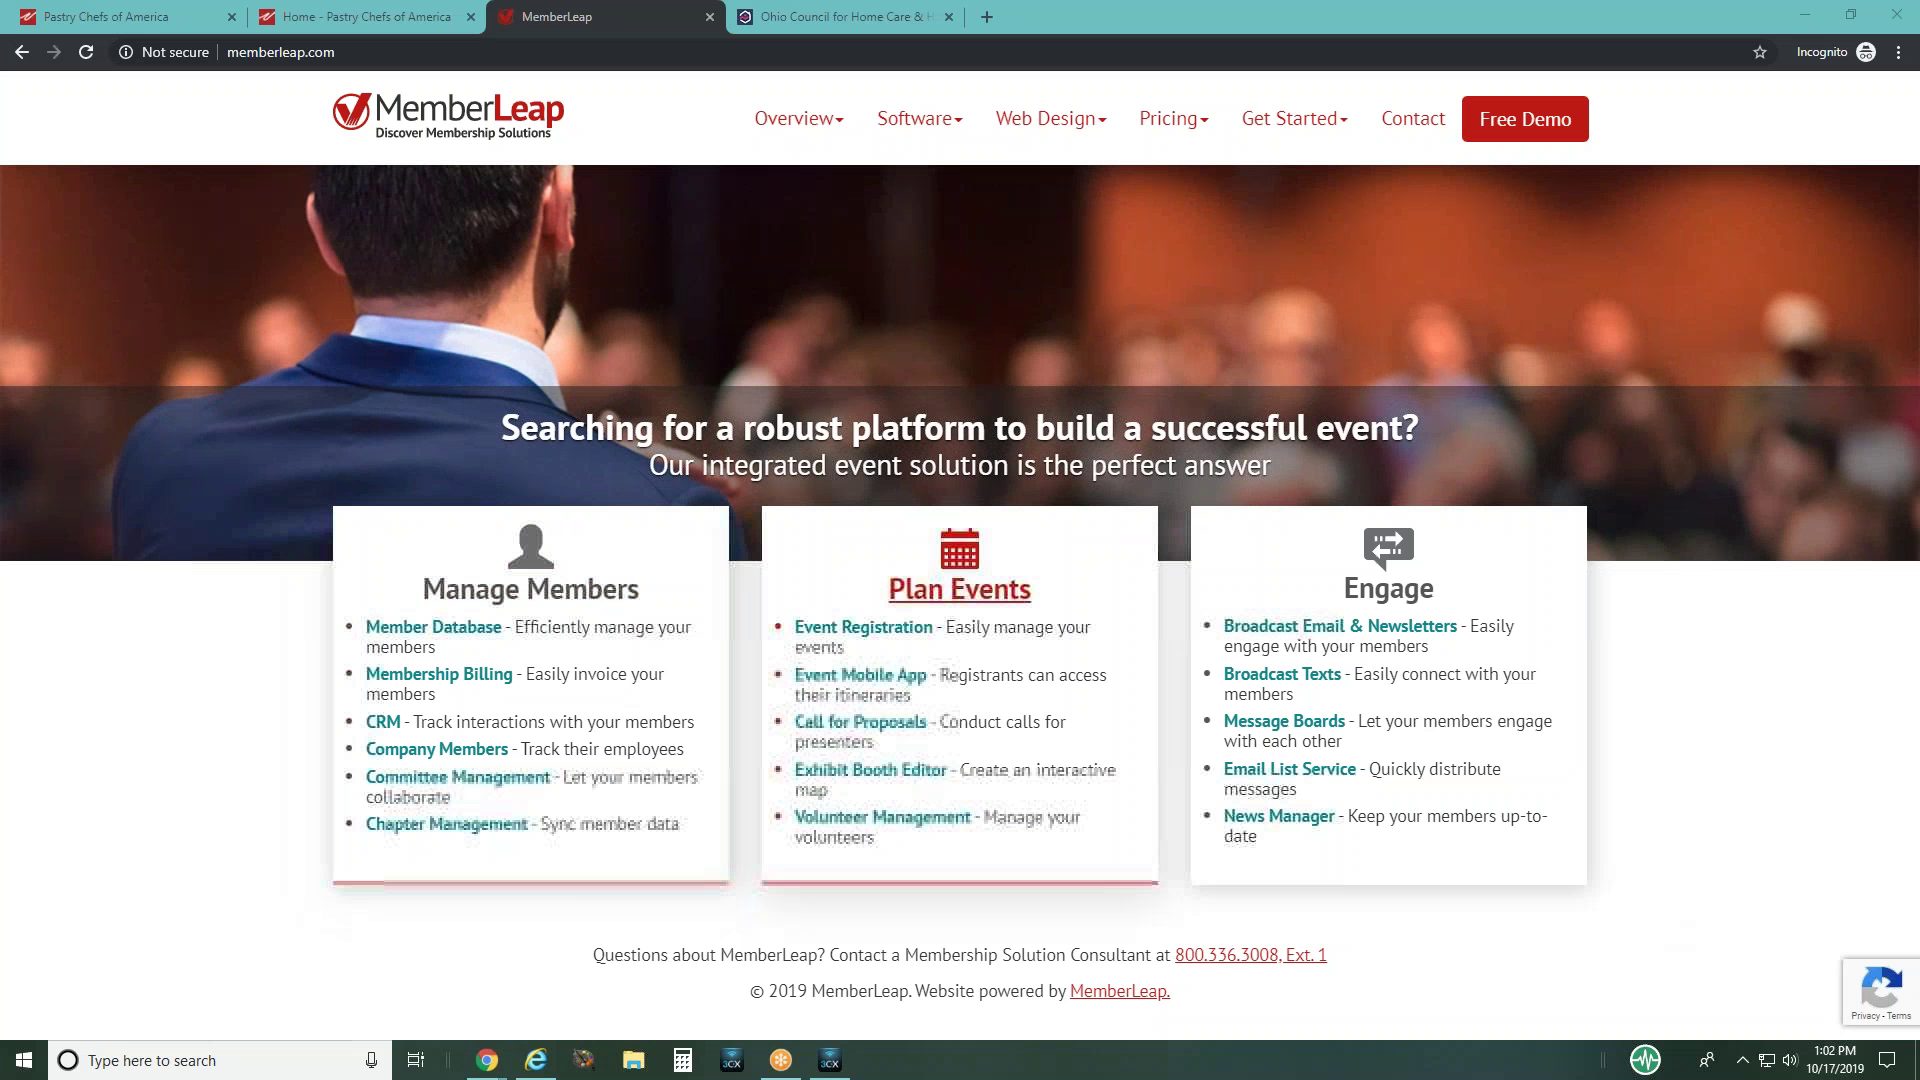This screenshot has width=1920, height=1080.
Task: Click the taskbar microphone icon
Action: (x=371, y=1060)
